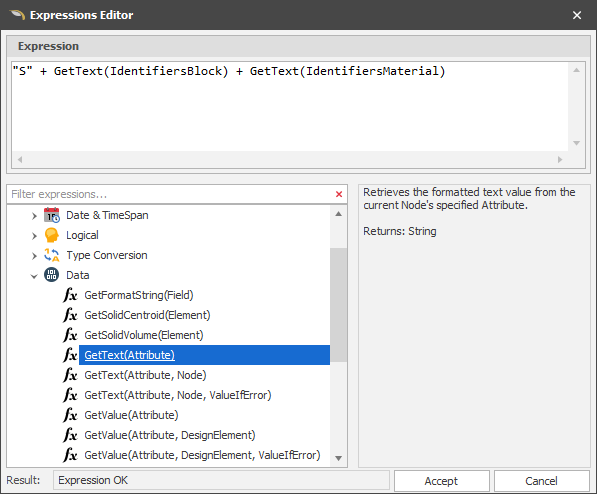Click the Logical category head icon
Viewport: 597px width, 494px height.
51,235
